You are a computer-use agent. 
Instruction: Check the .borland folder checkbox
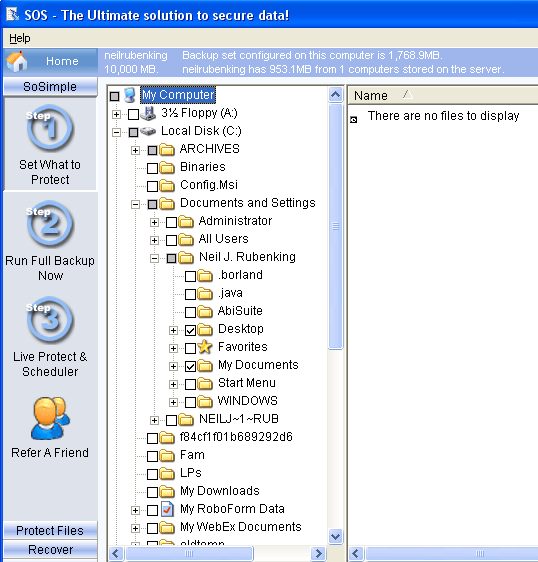click(190, 276)
